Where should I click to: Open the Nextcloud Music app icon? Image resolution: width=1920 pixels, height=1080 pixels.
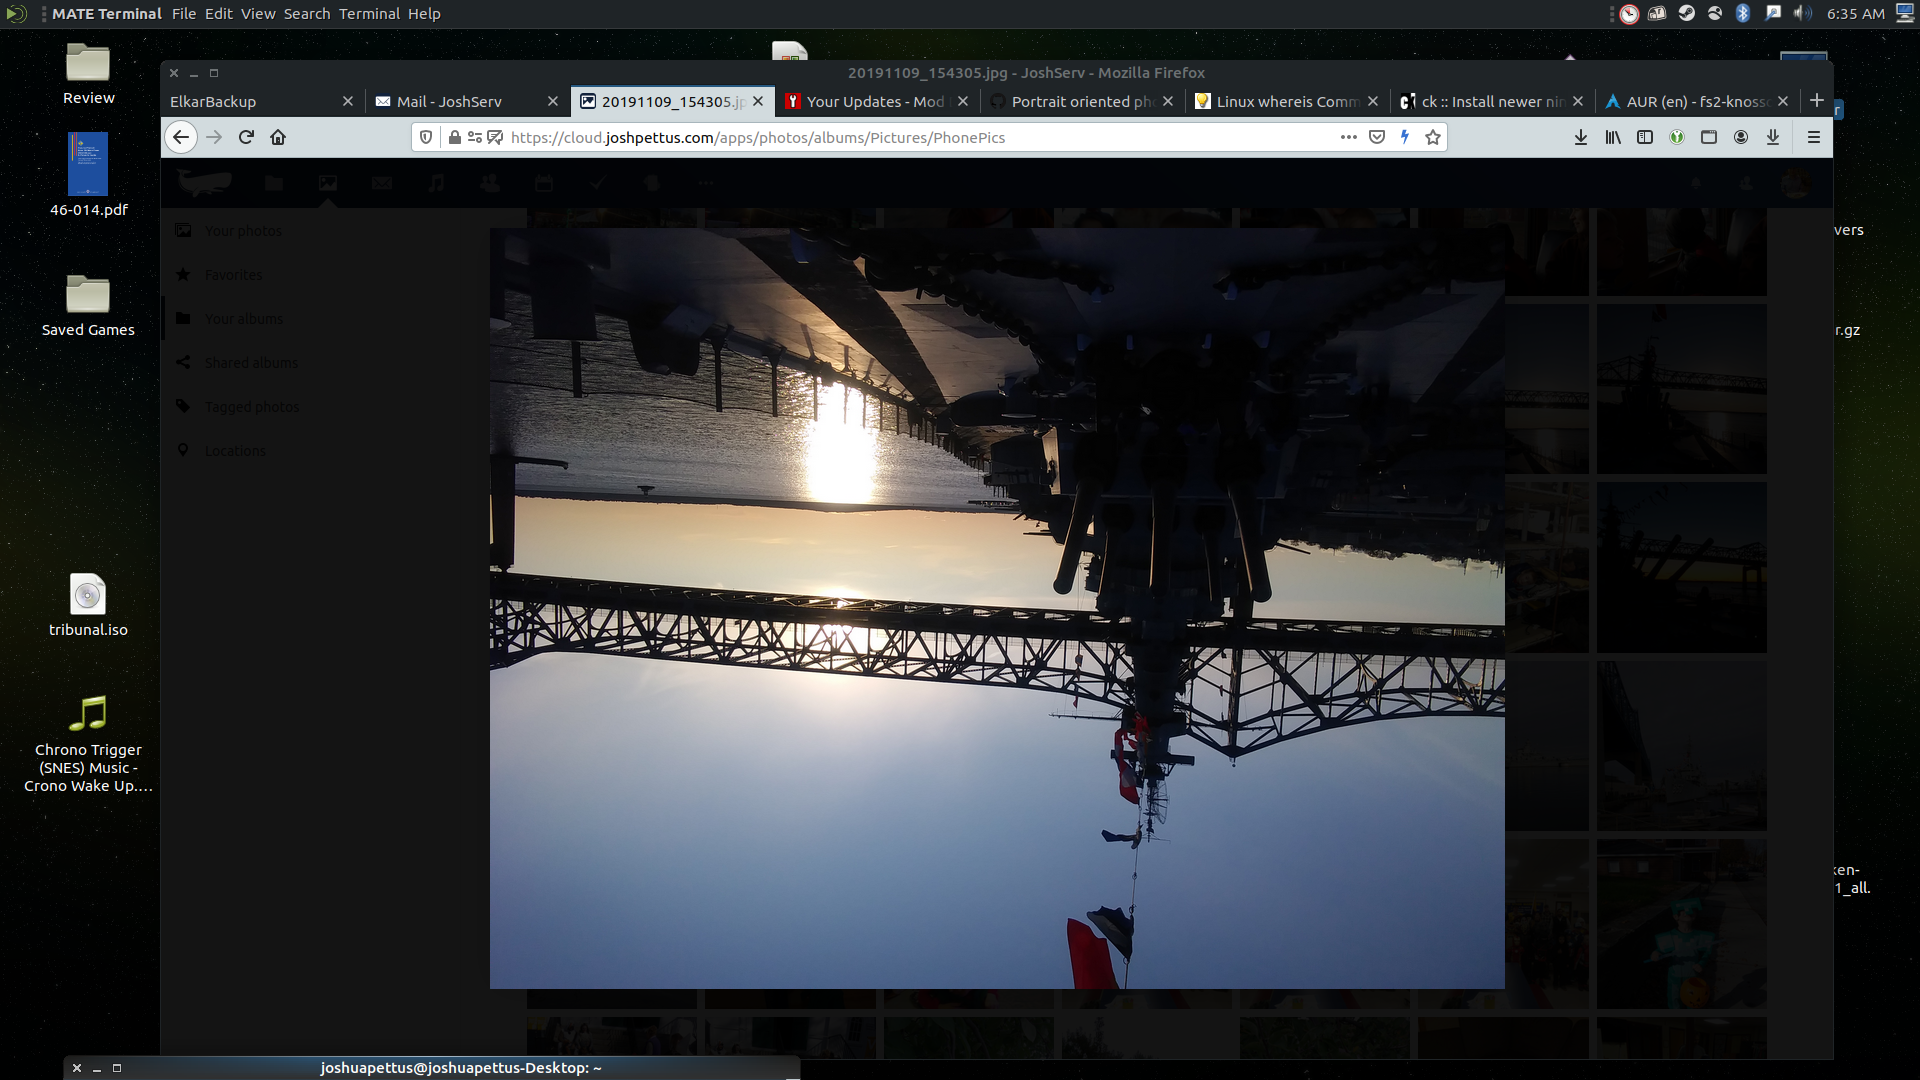[x=436, y=183]
